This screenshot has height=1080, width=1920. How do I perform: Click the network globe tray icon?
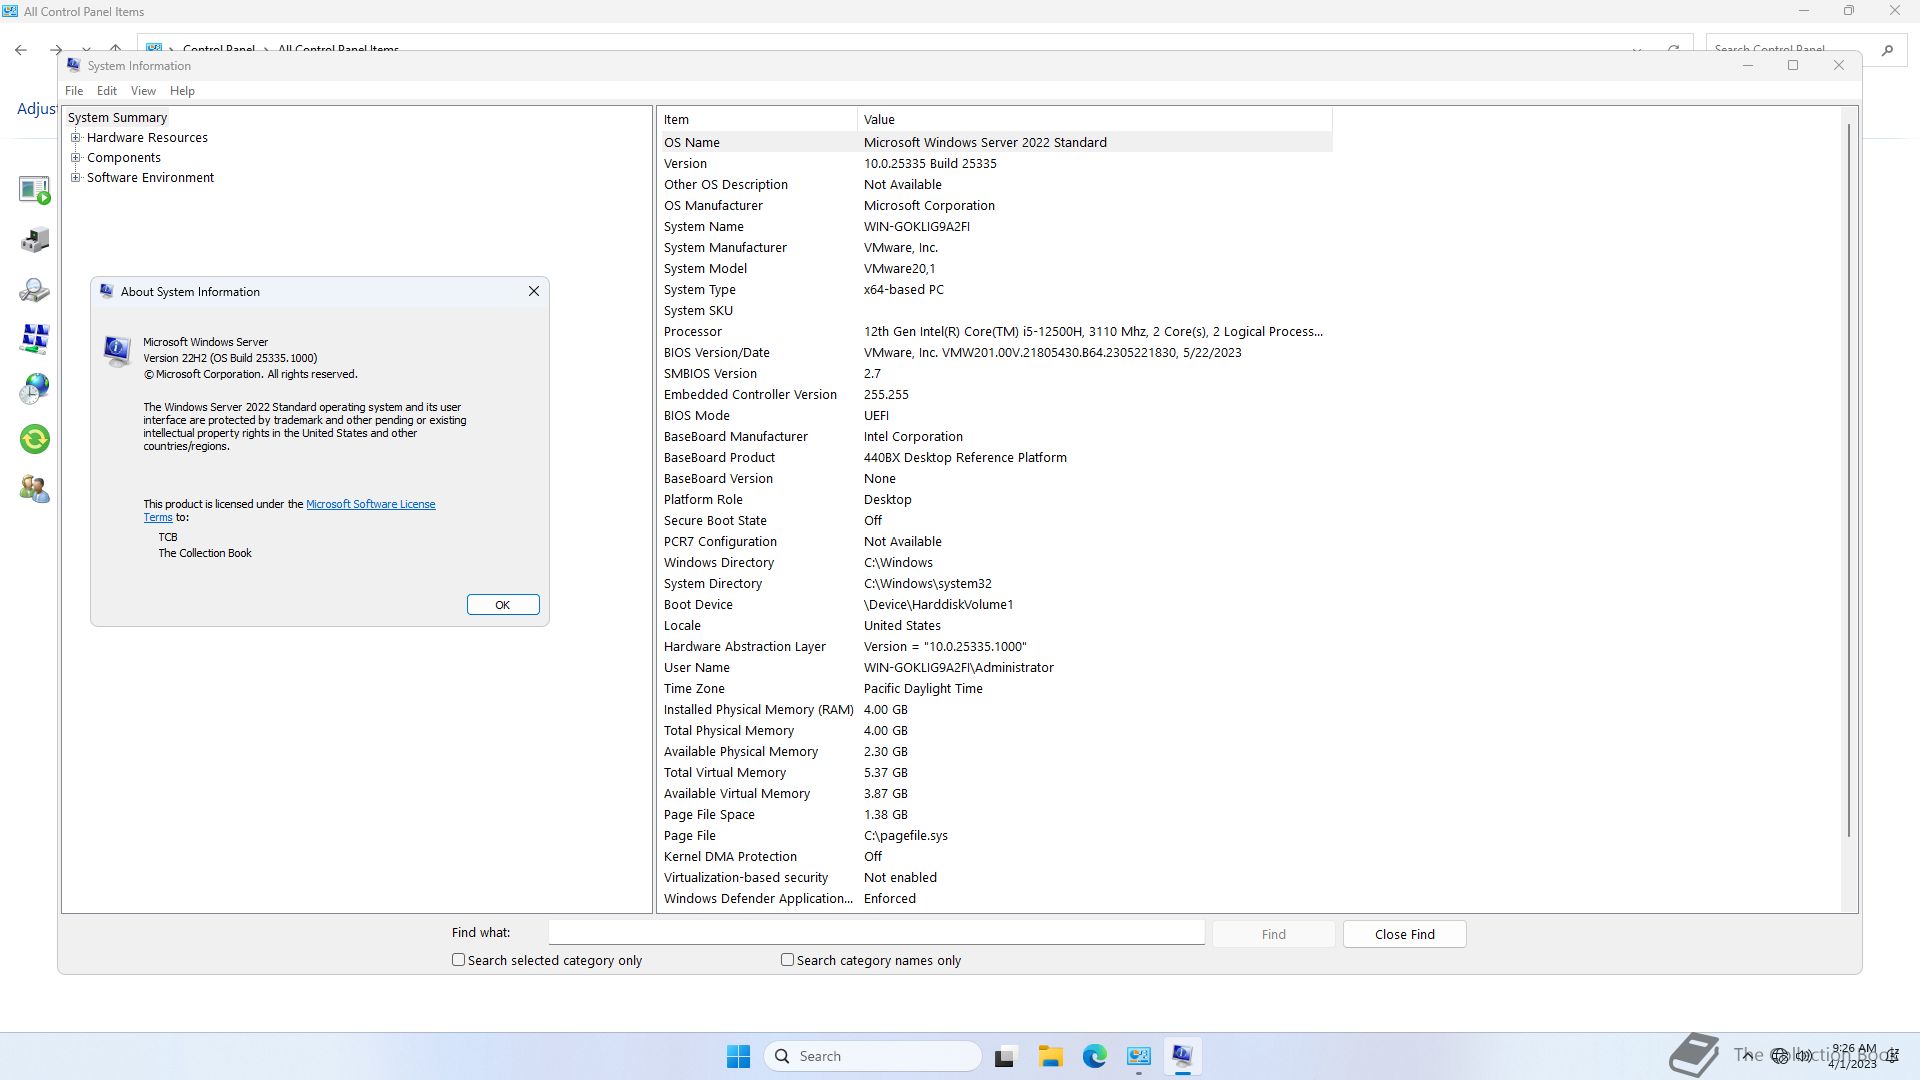coord(1779,1056)
